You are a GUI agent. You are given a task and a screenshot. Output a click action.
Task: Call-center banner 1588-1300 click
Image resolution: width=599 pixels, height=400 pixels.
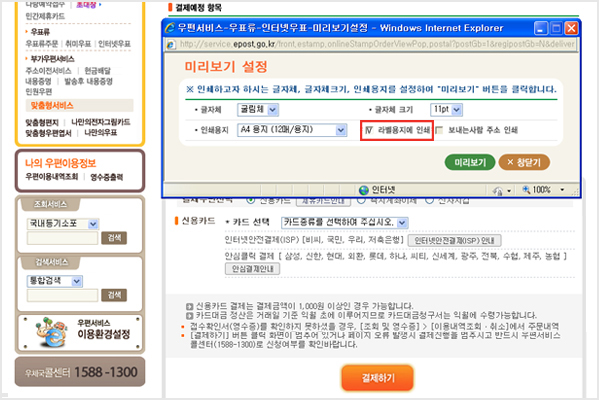click(80, 372)
